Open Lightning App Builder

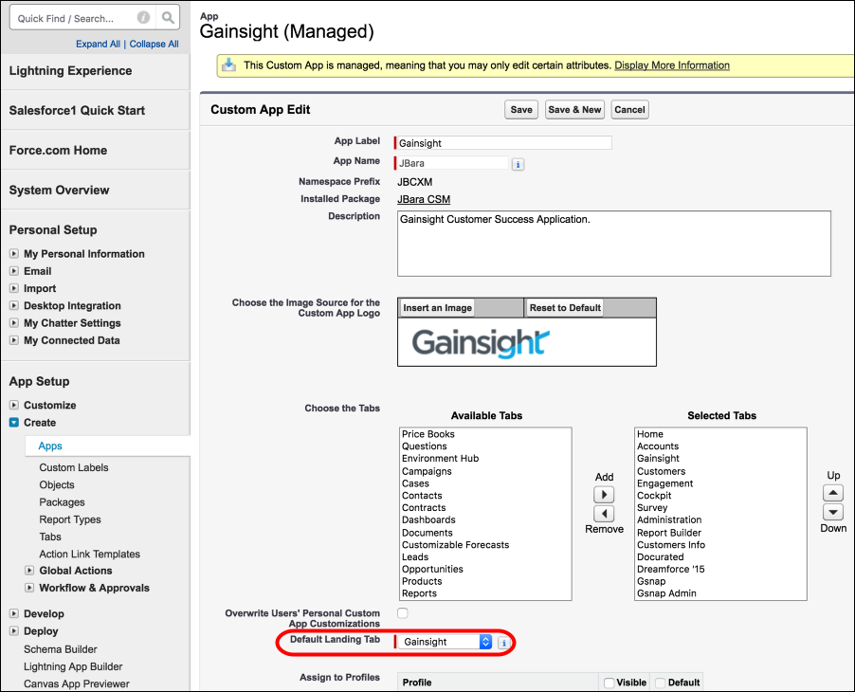[x=73, y=666]
